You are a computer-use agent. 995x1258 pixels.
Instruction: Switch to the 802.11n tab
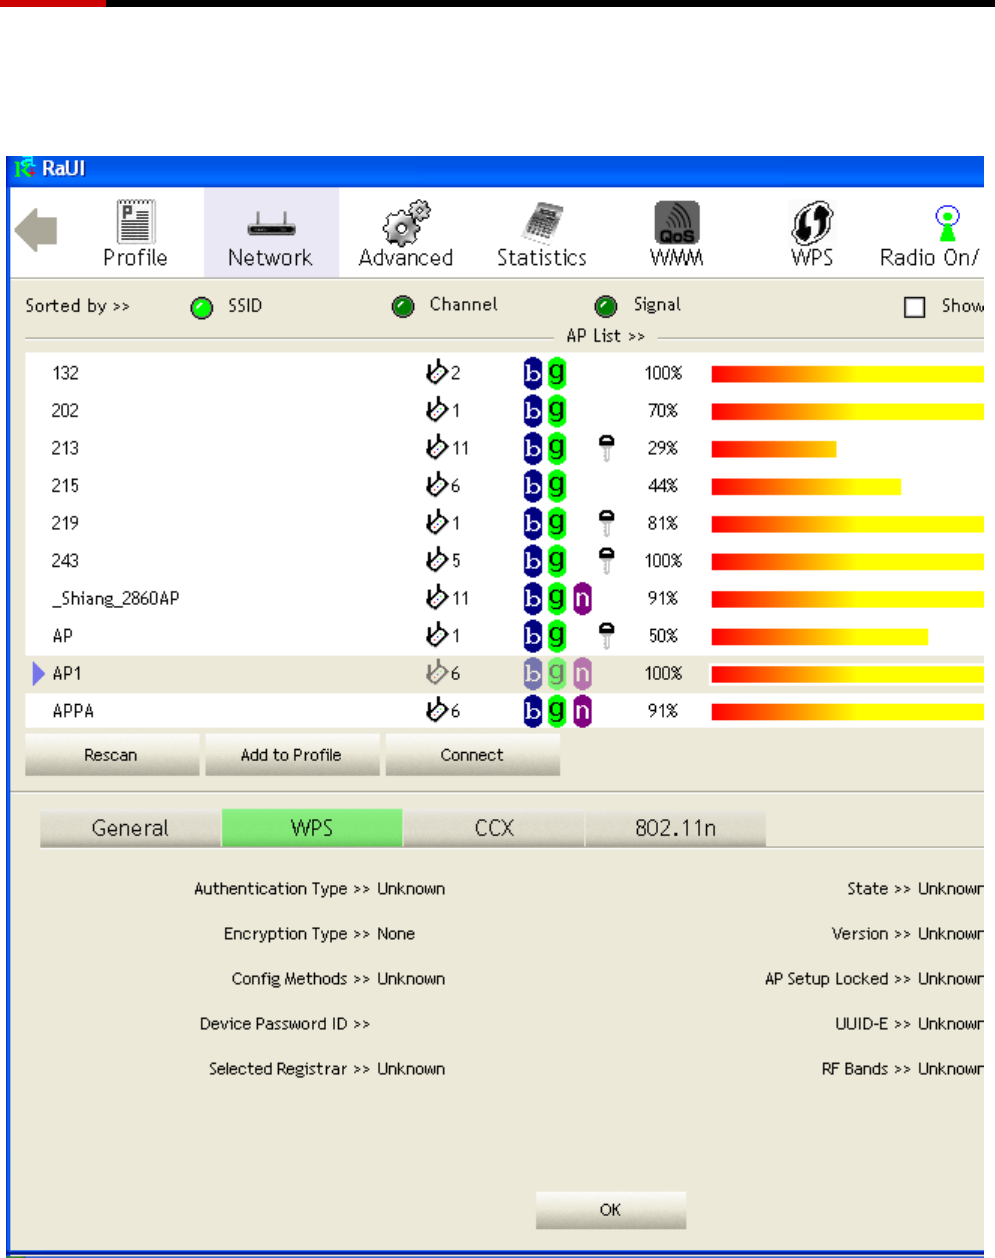pyautogui.click(x=675, y=828)
